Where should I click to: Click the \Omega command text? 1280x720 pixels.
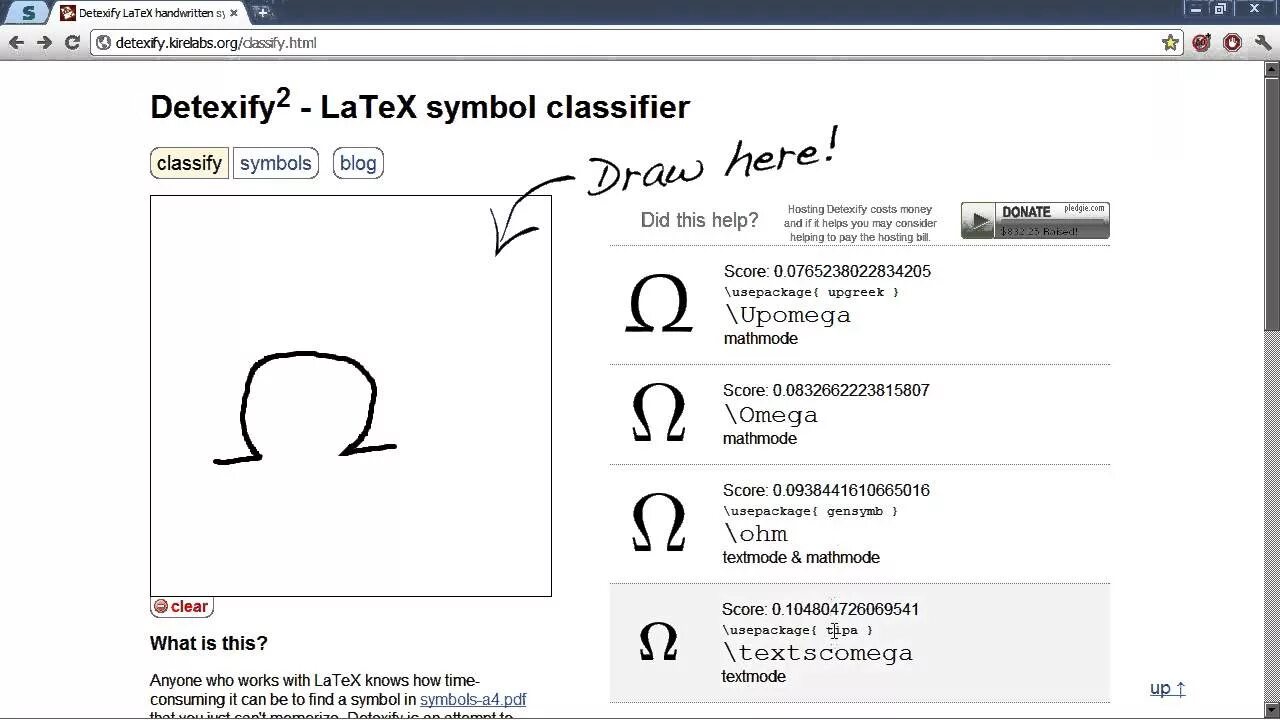pos(771,414)
